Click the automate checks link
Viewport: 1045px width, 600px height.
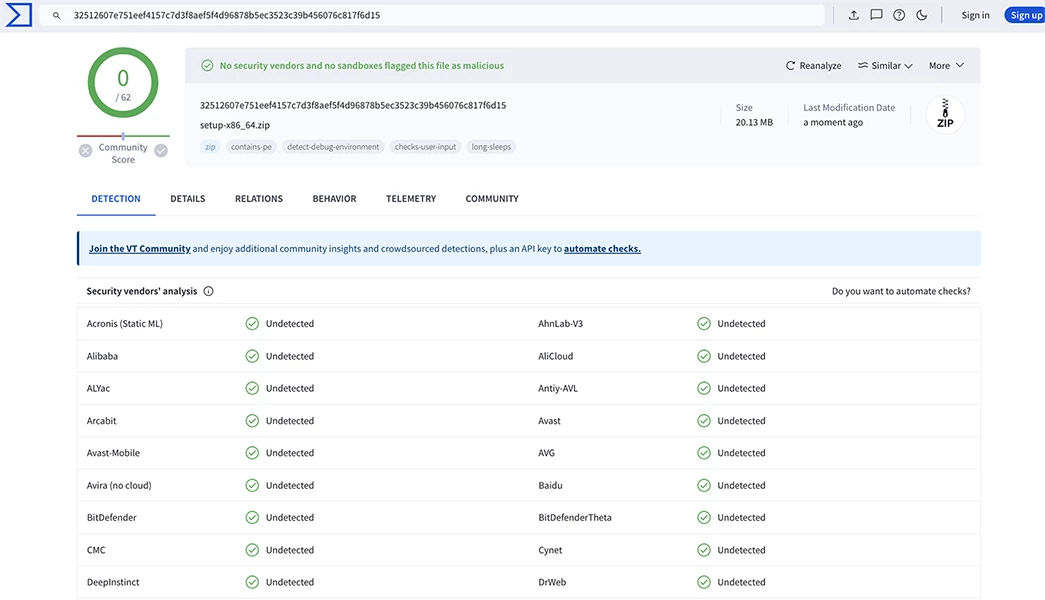602,249
